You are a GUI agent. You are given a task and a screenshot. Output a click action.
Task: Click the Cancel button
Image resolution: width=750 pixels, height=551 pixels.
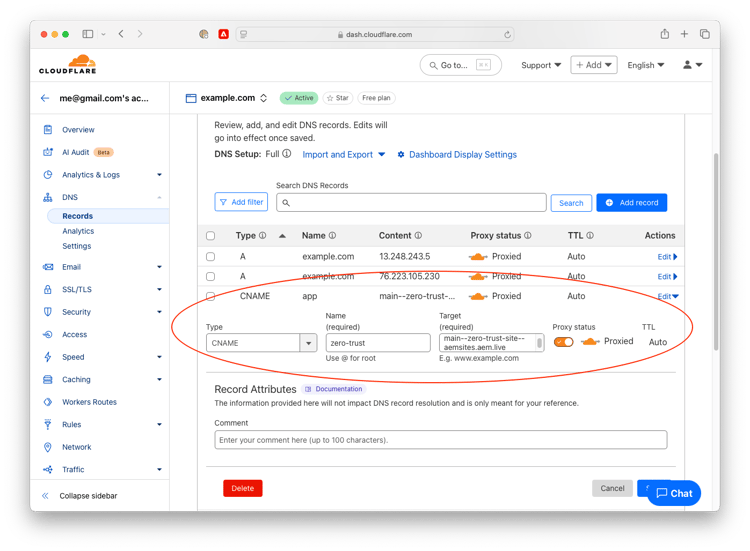point(612,488)
